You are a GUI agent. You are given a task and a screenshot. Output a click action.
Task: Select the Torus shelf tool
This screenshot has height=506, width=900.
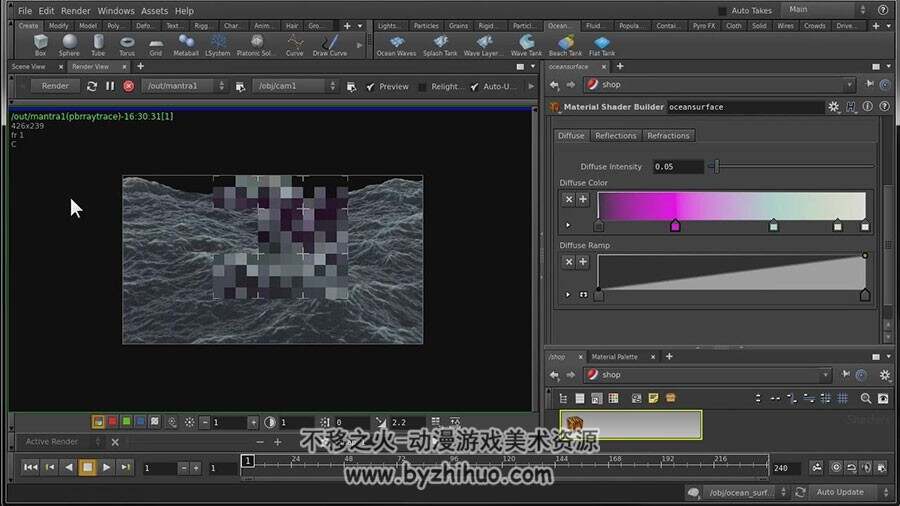tap(127, 45)
